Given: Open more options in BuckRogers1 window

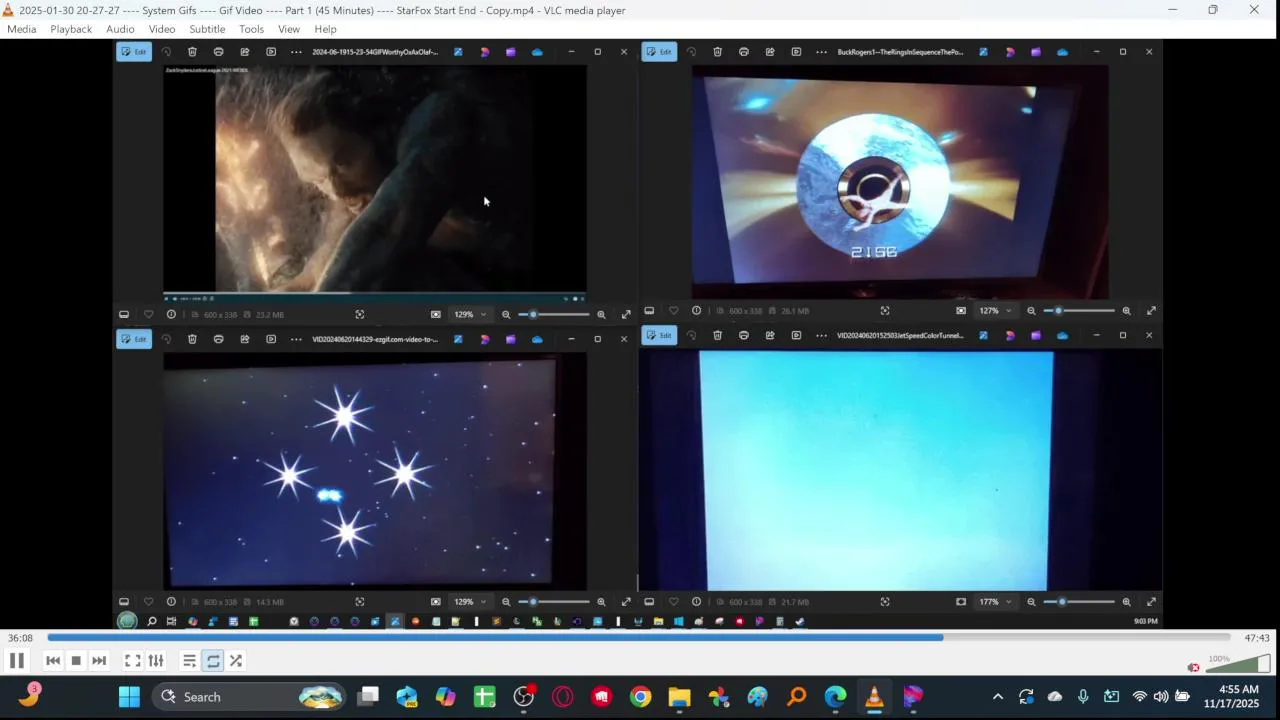Looking at the screenshot, I should (x=821, y=52).
